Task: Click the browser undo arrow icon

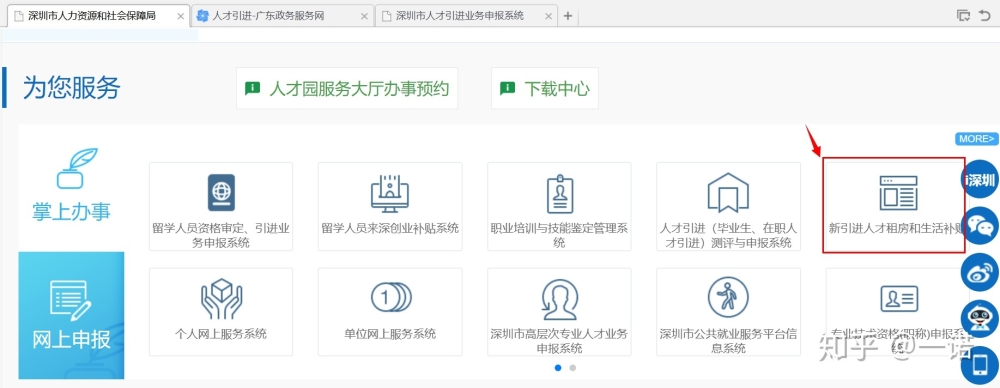Action: coord(986,16)
